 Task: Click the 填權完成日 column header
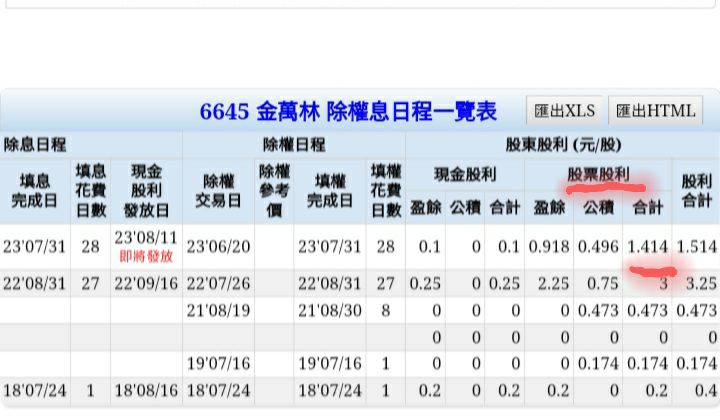tap(330, 191)
